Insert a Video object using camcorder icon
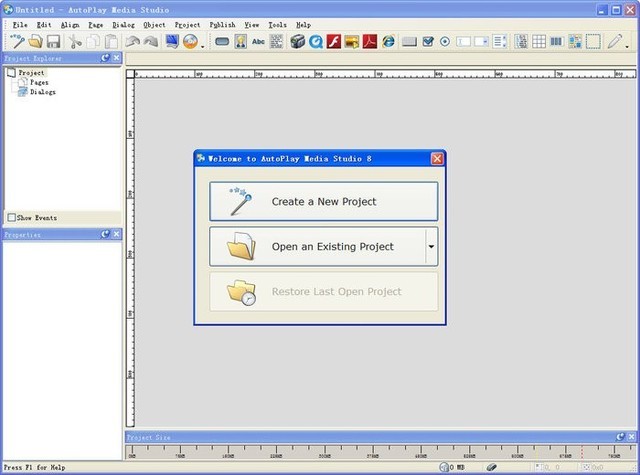This screenshot has width=640, height=475. [297, 41]
